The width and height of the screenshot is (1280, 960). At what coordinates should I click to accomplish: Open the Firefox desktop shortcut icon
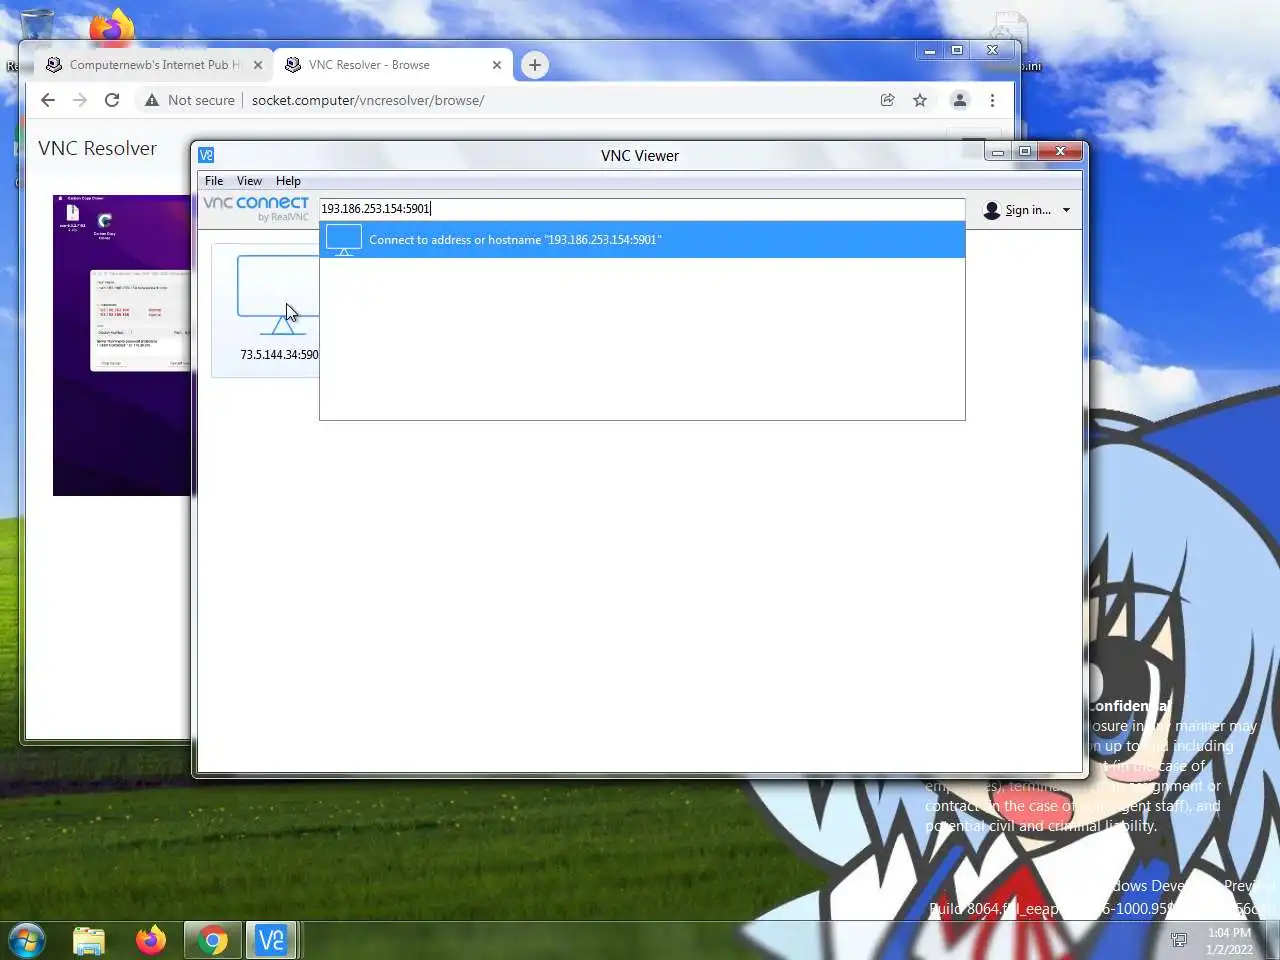click(111, 24)
